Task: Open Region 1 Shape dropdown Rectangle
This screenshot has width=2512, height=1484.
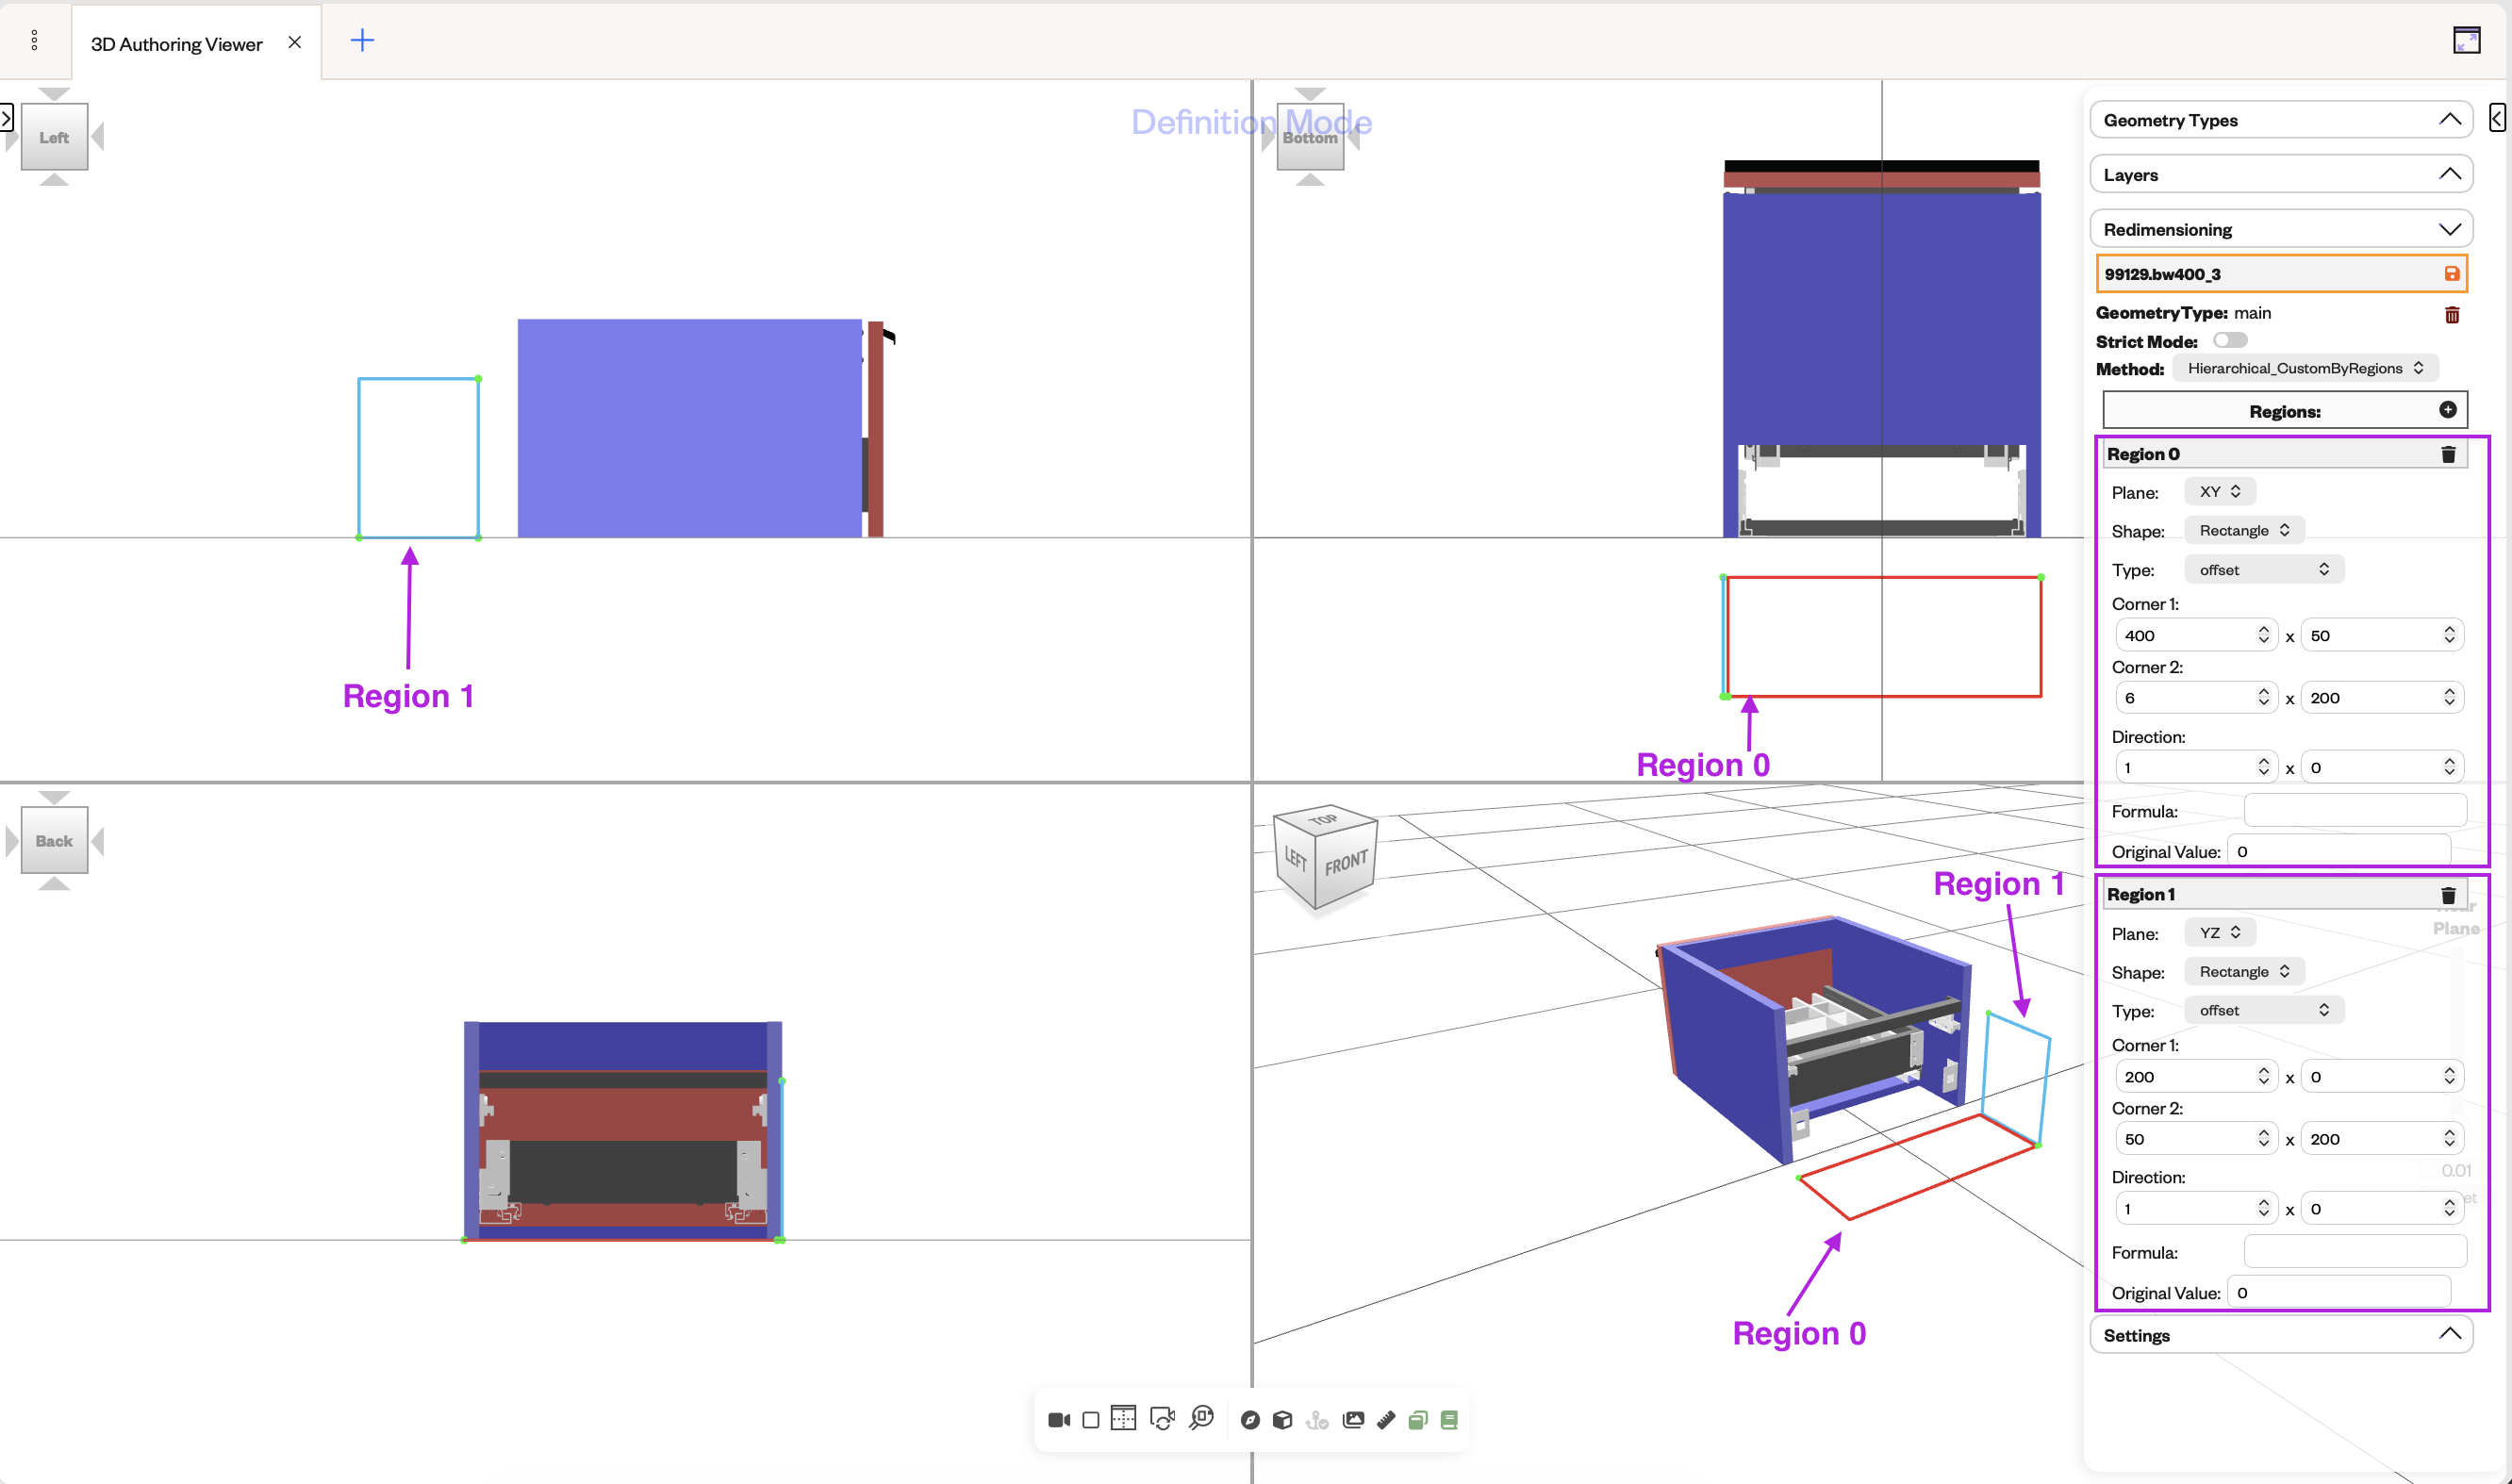Action: coord(2244,971)
